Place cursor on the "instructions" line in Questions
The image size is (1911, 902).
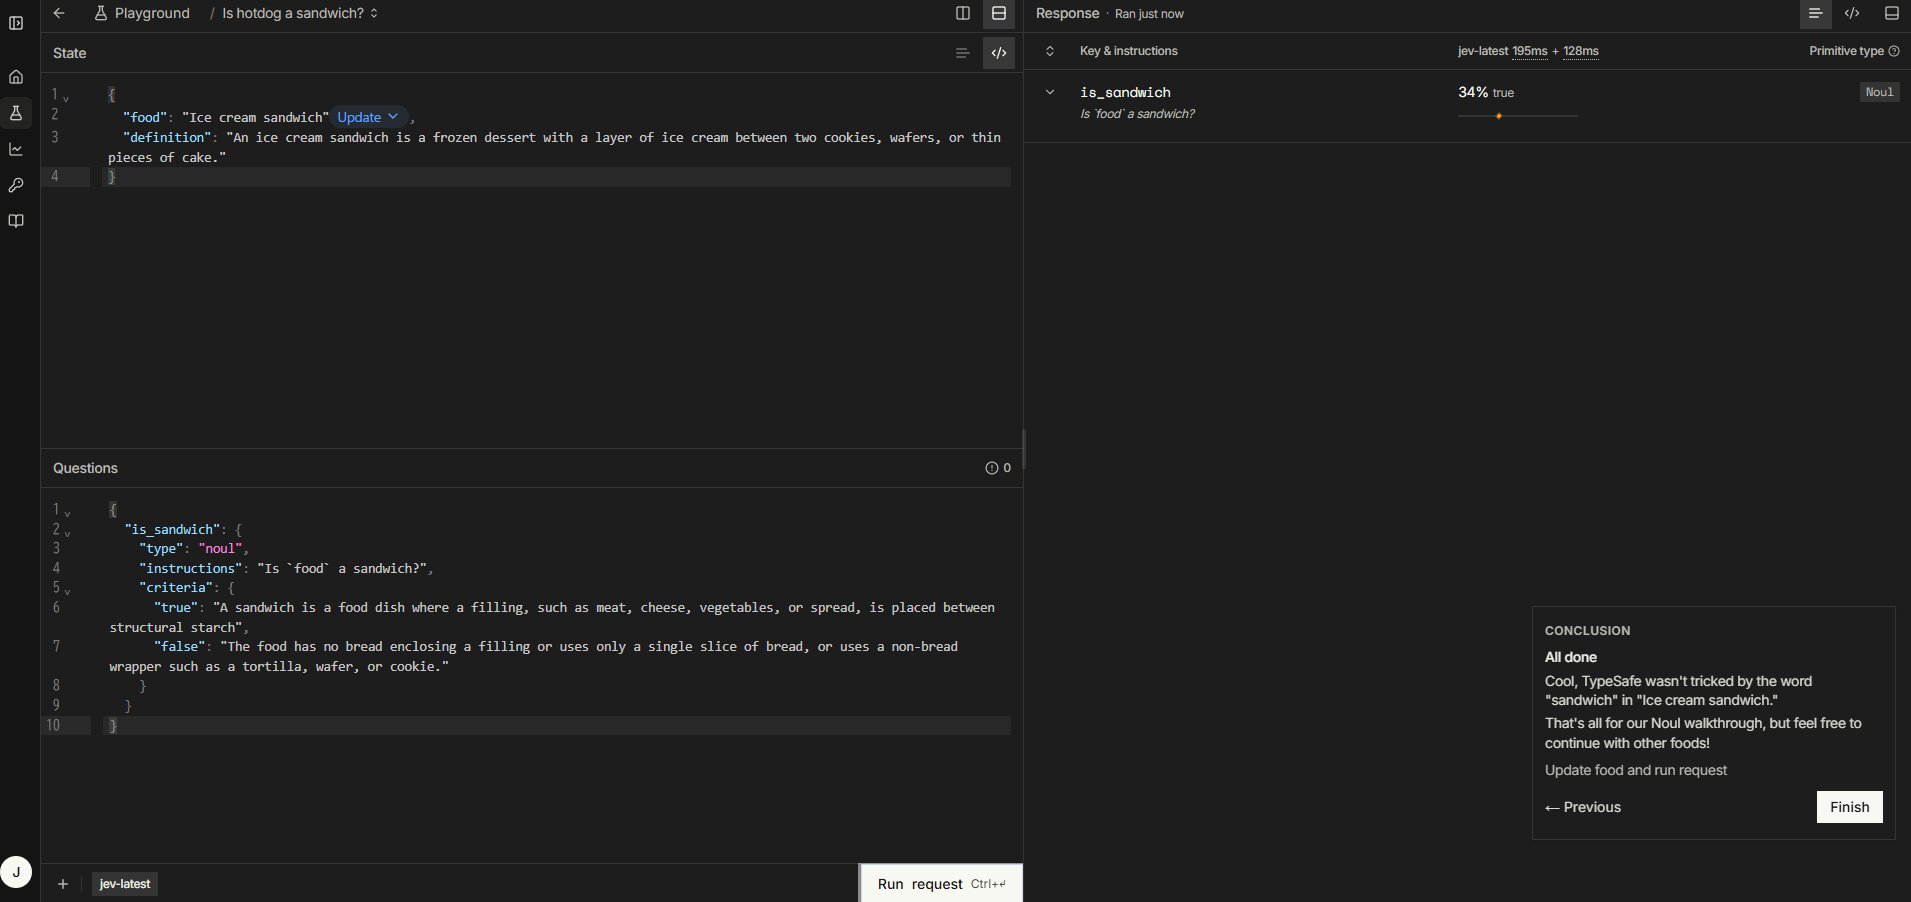[285, 568]
